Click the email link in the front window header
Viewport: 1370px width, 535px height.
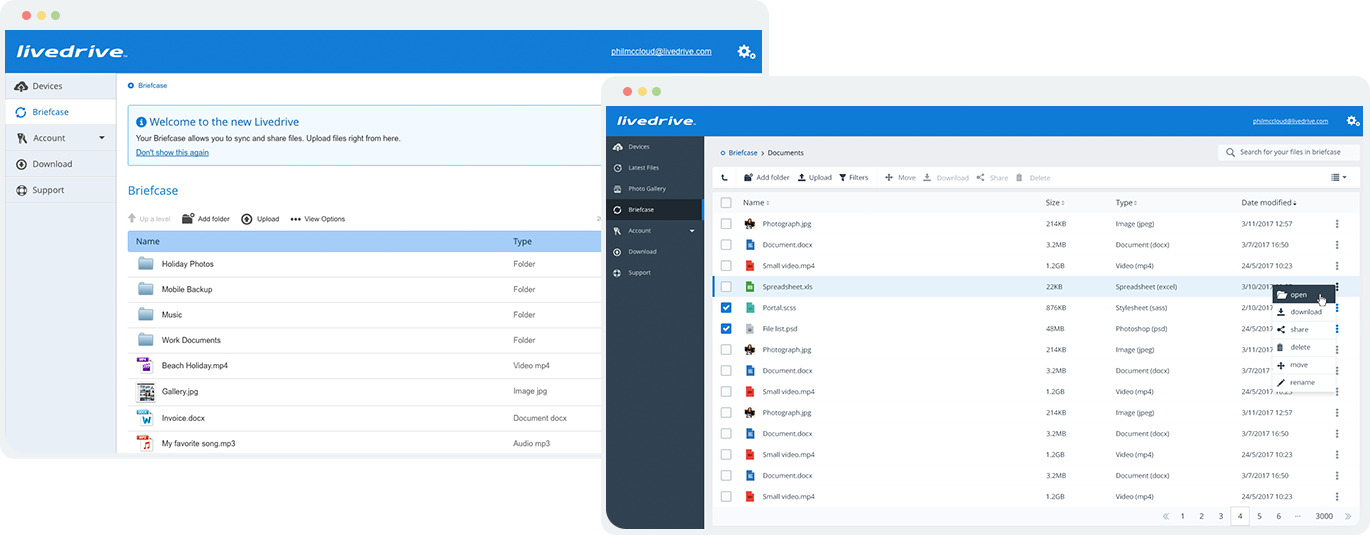1290,121
